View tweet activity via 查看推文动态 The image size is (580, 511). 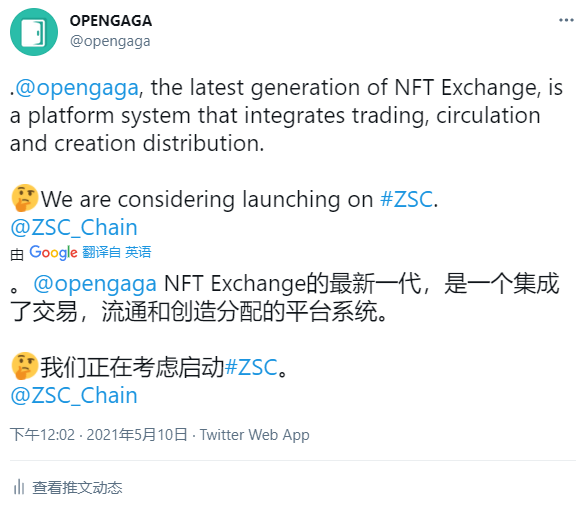coord(77,487)
